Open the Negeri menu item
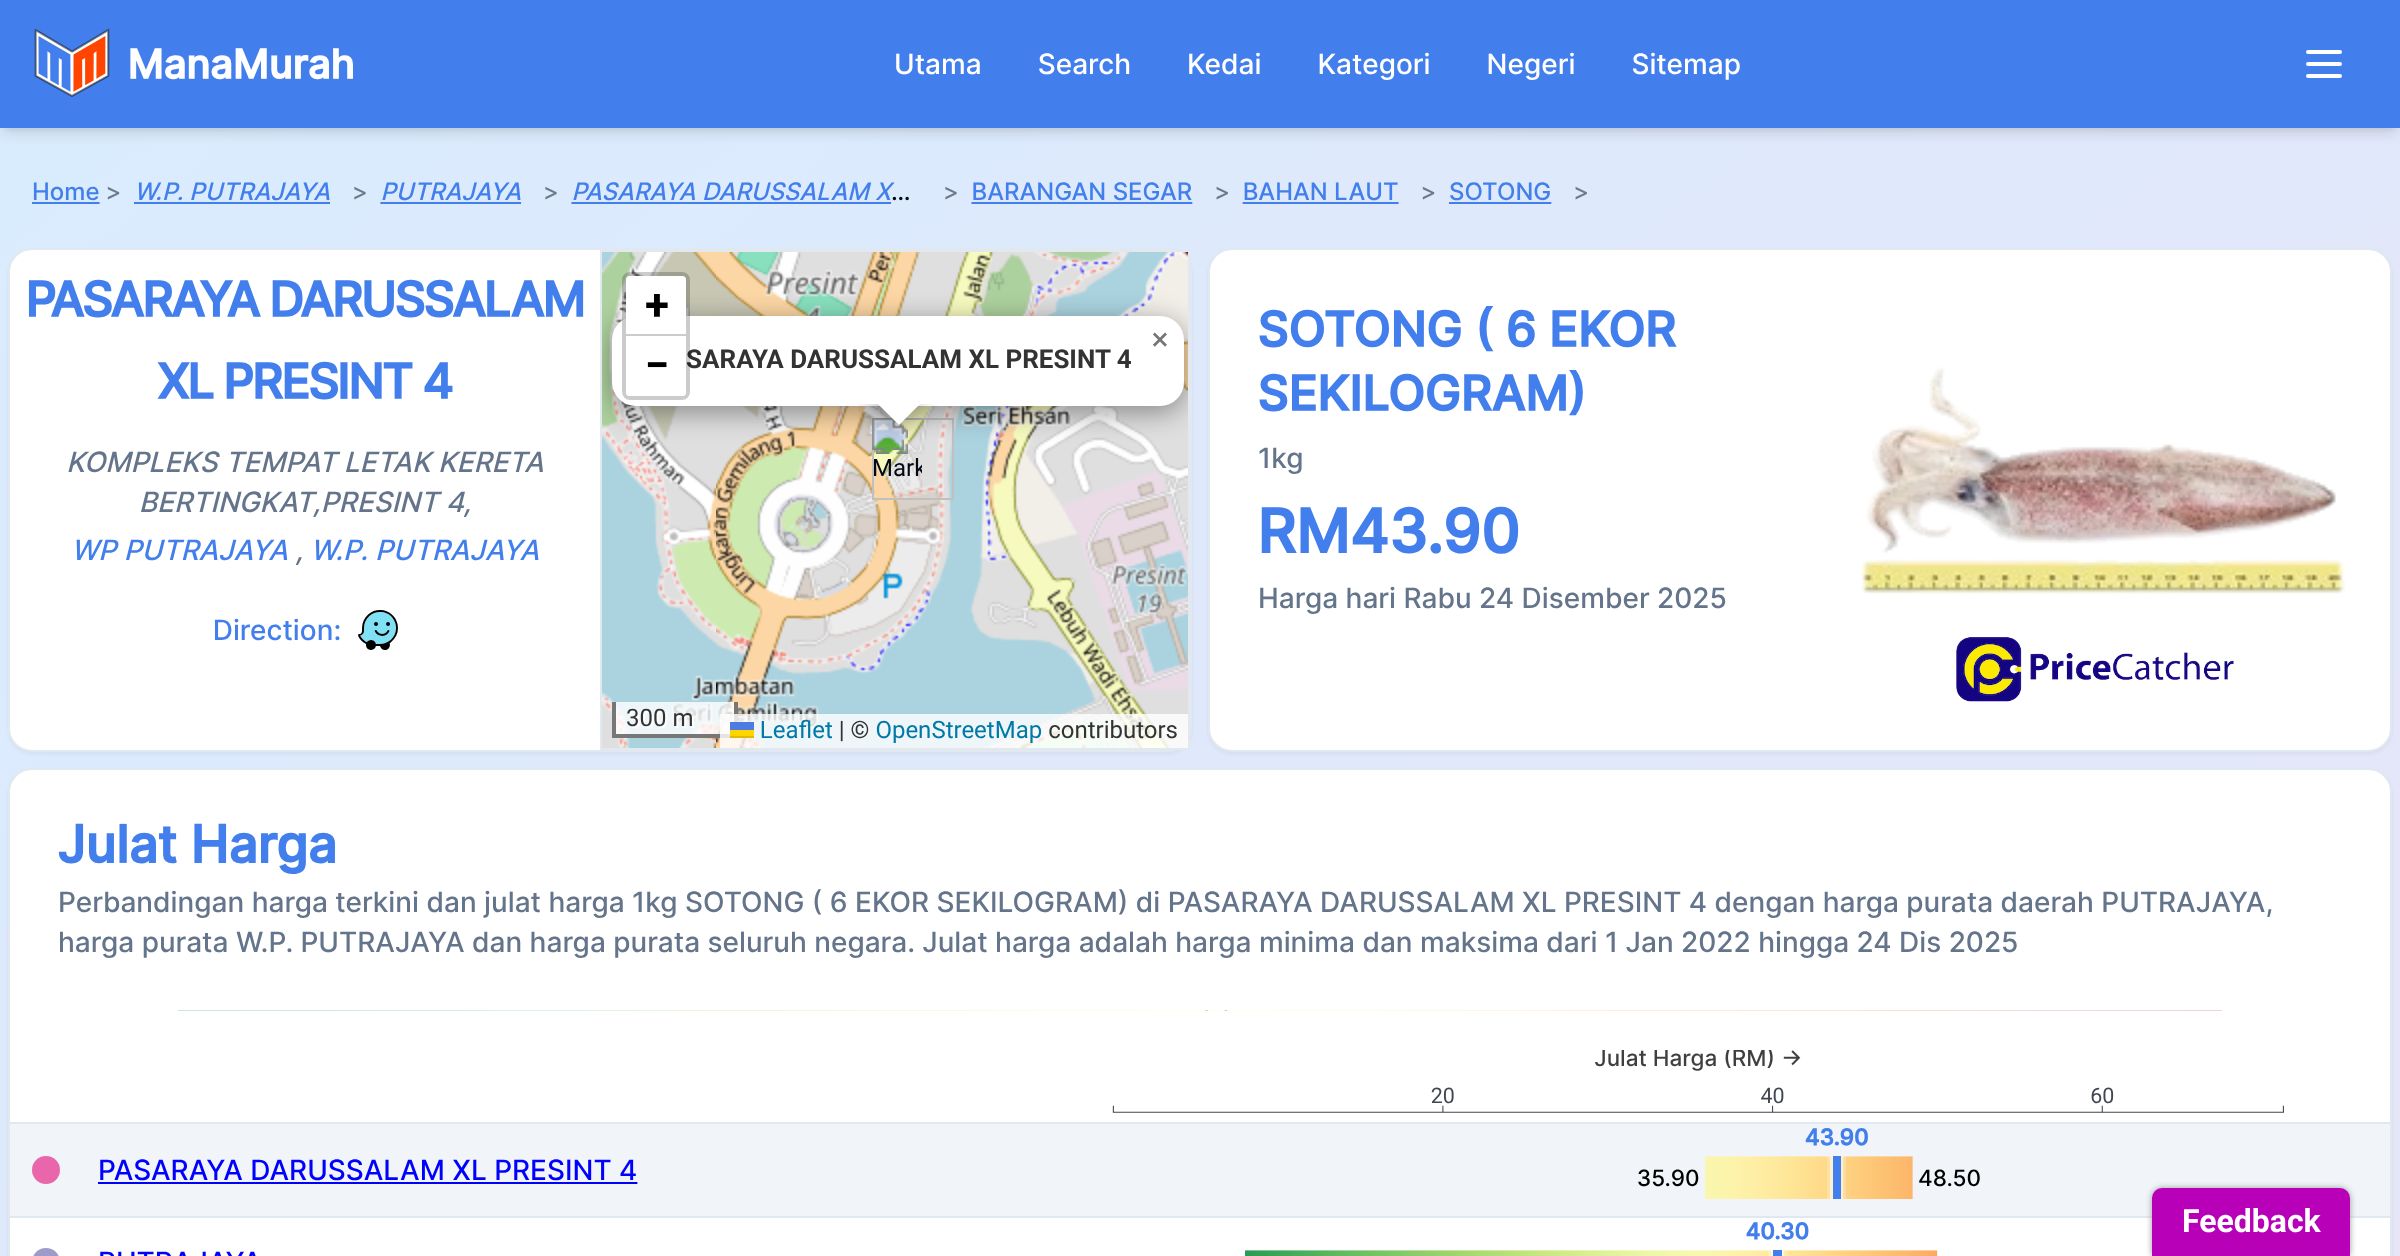This screenshot has height=1256, width=2400. (1530, 64)
